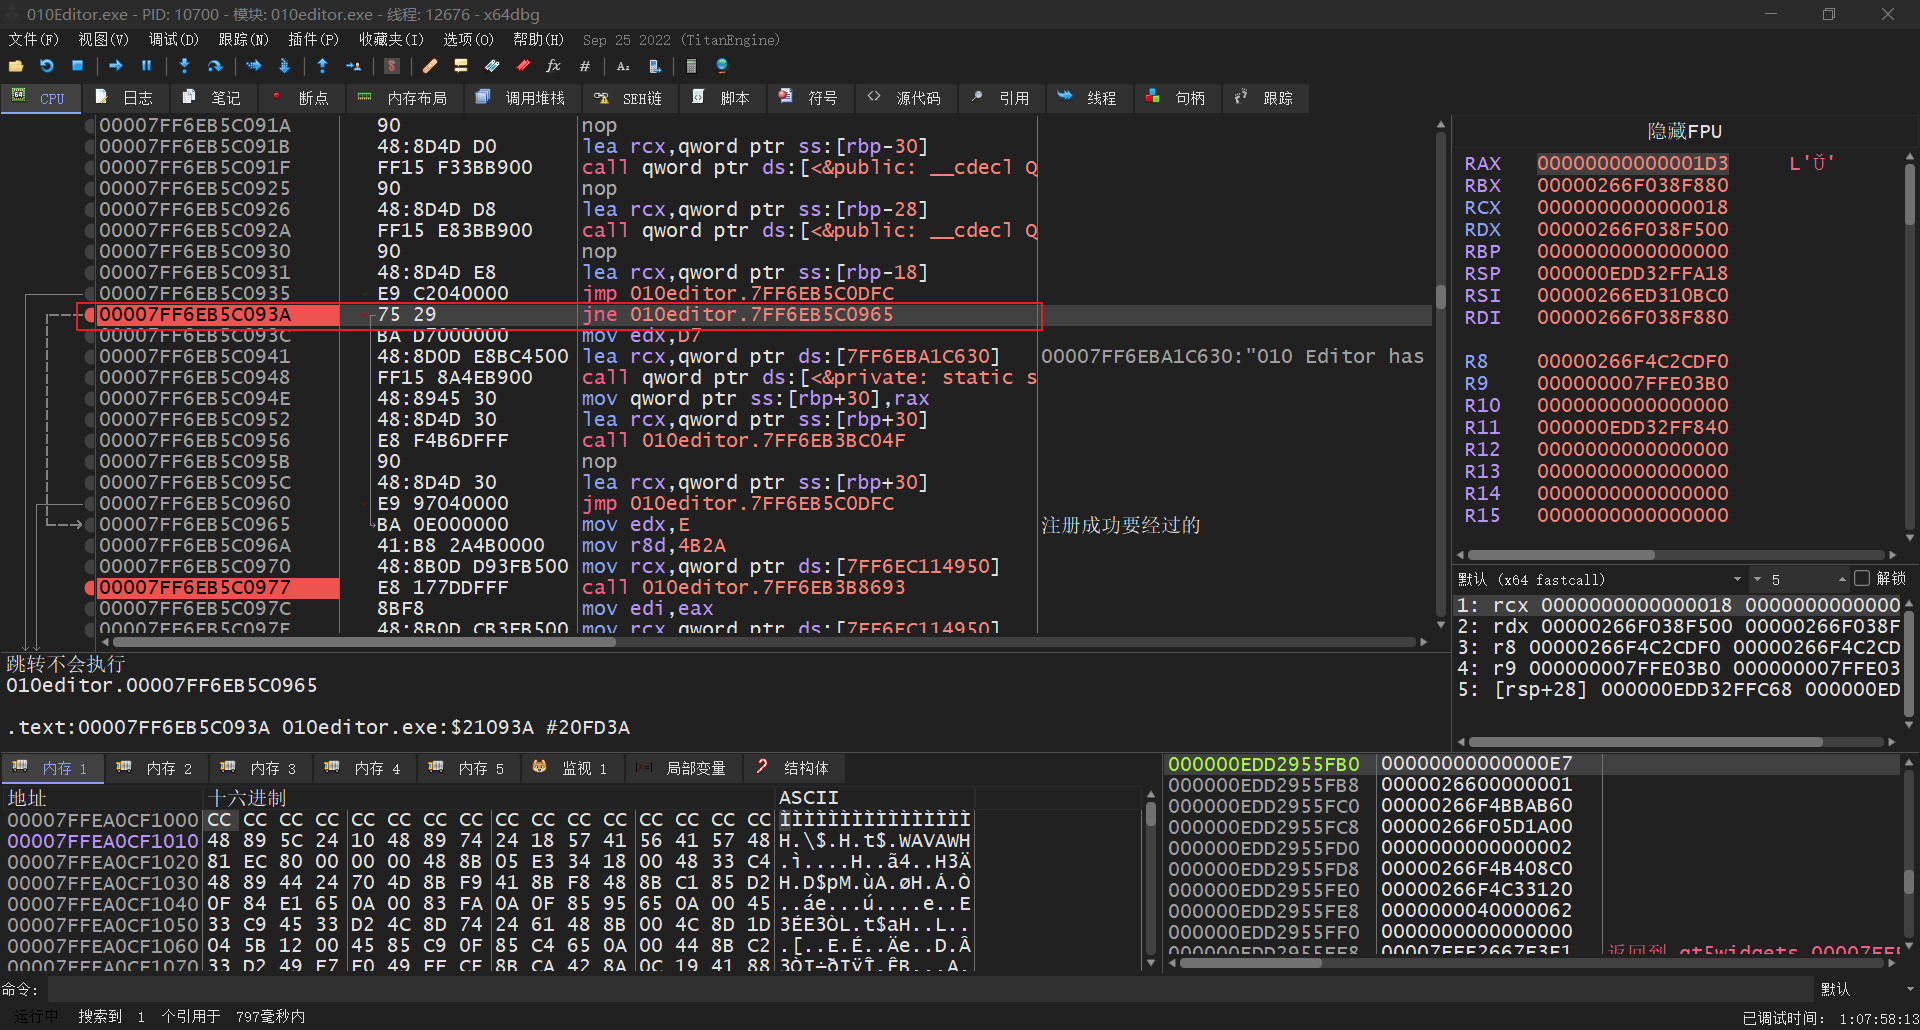1920x1030 pixels.
Task: Click the functions fx toolbar icon
Action: pos(553,66)
